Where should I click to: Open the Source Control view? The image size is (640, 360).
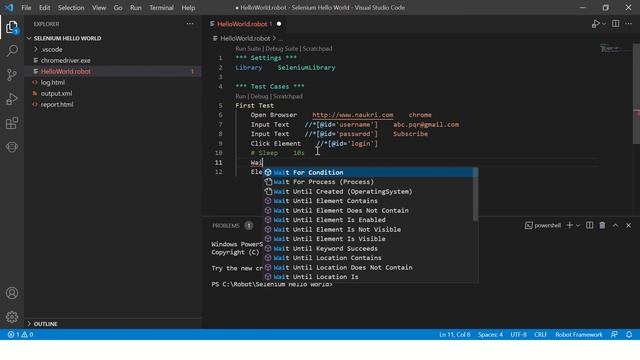coord(12,75)
